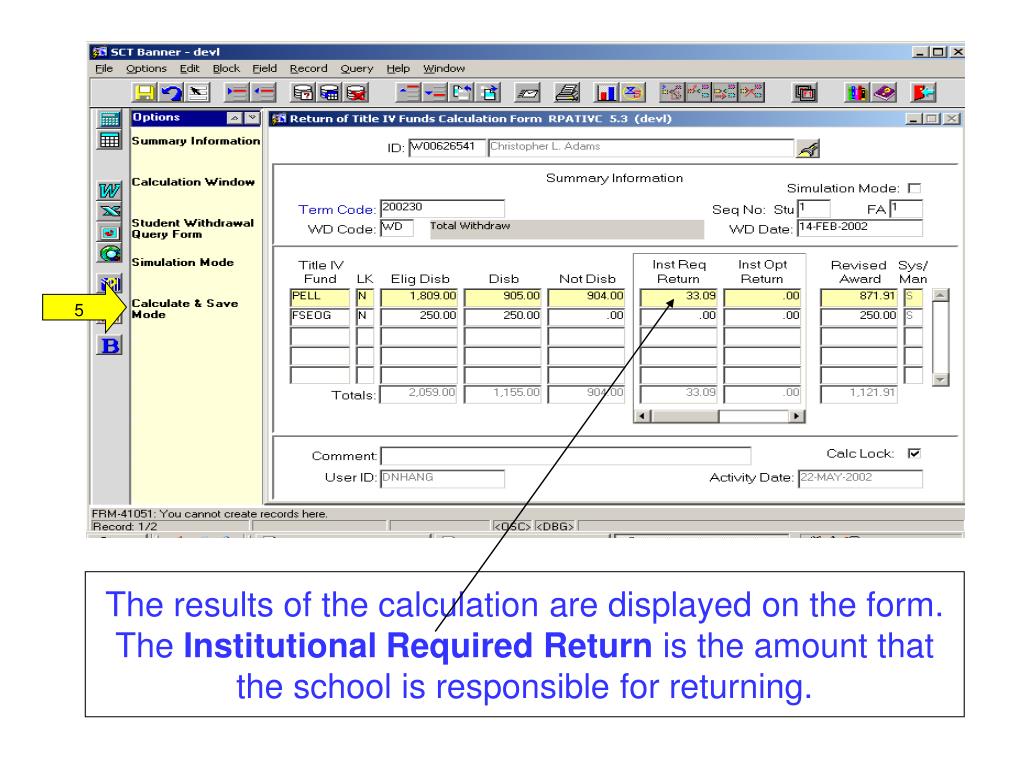
Task: Click the Comment input field
Action: point(566,456)
